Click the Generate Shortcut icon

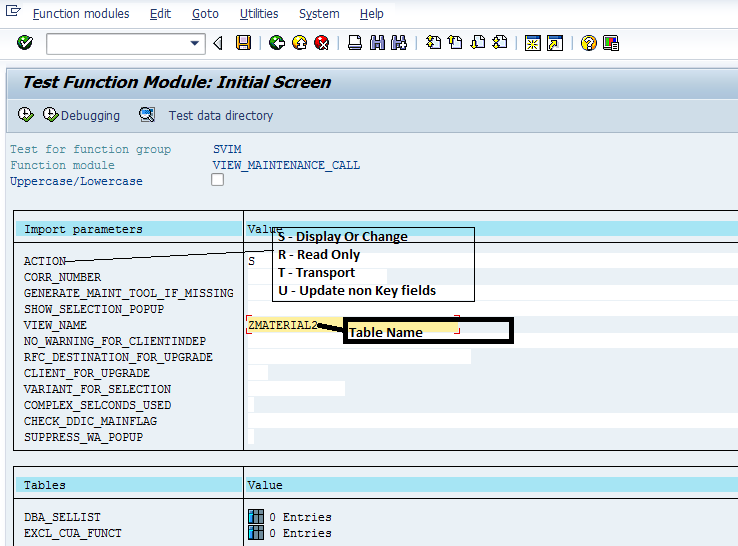pyautogui.click(x=555, y=43)
